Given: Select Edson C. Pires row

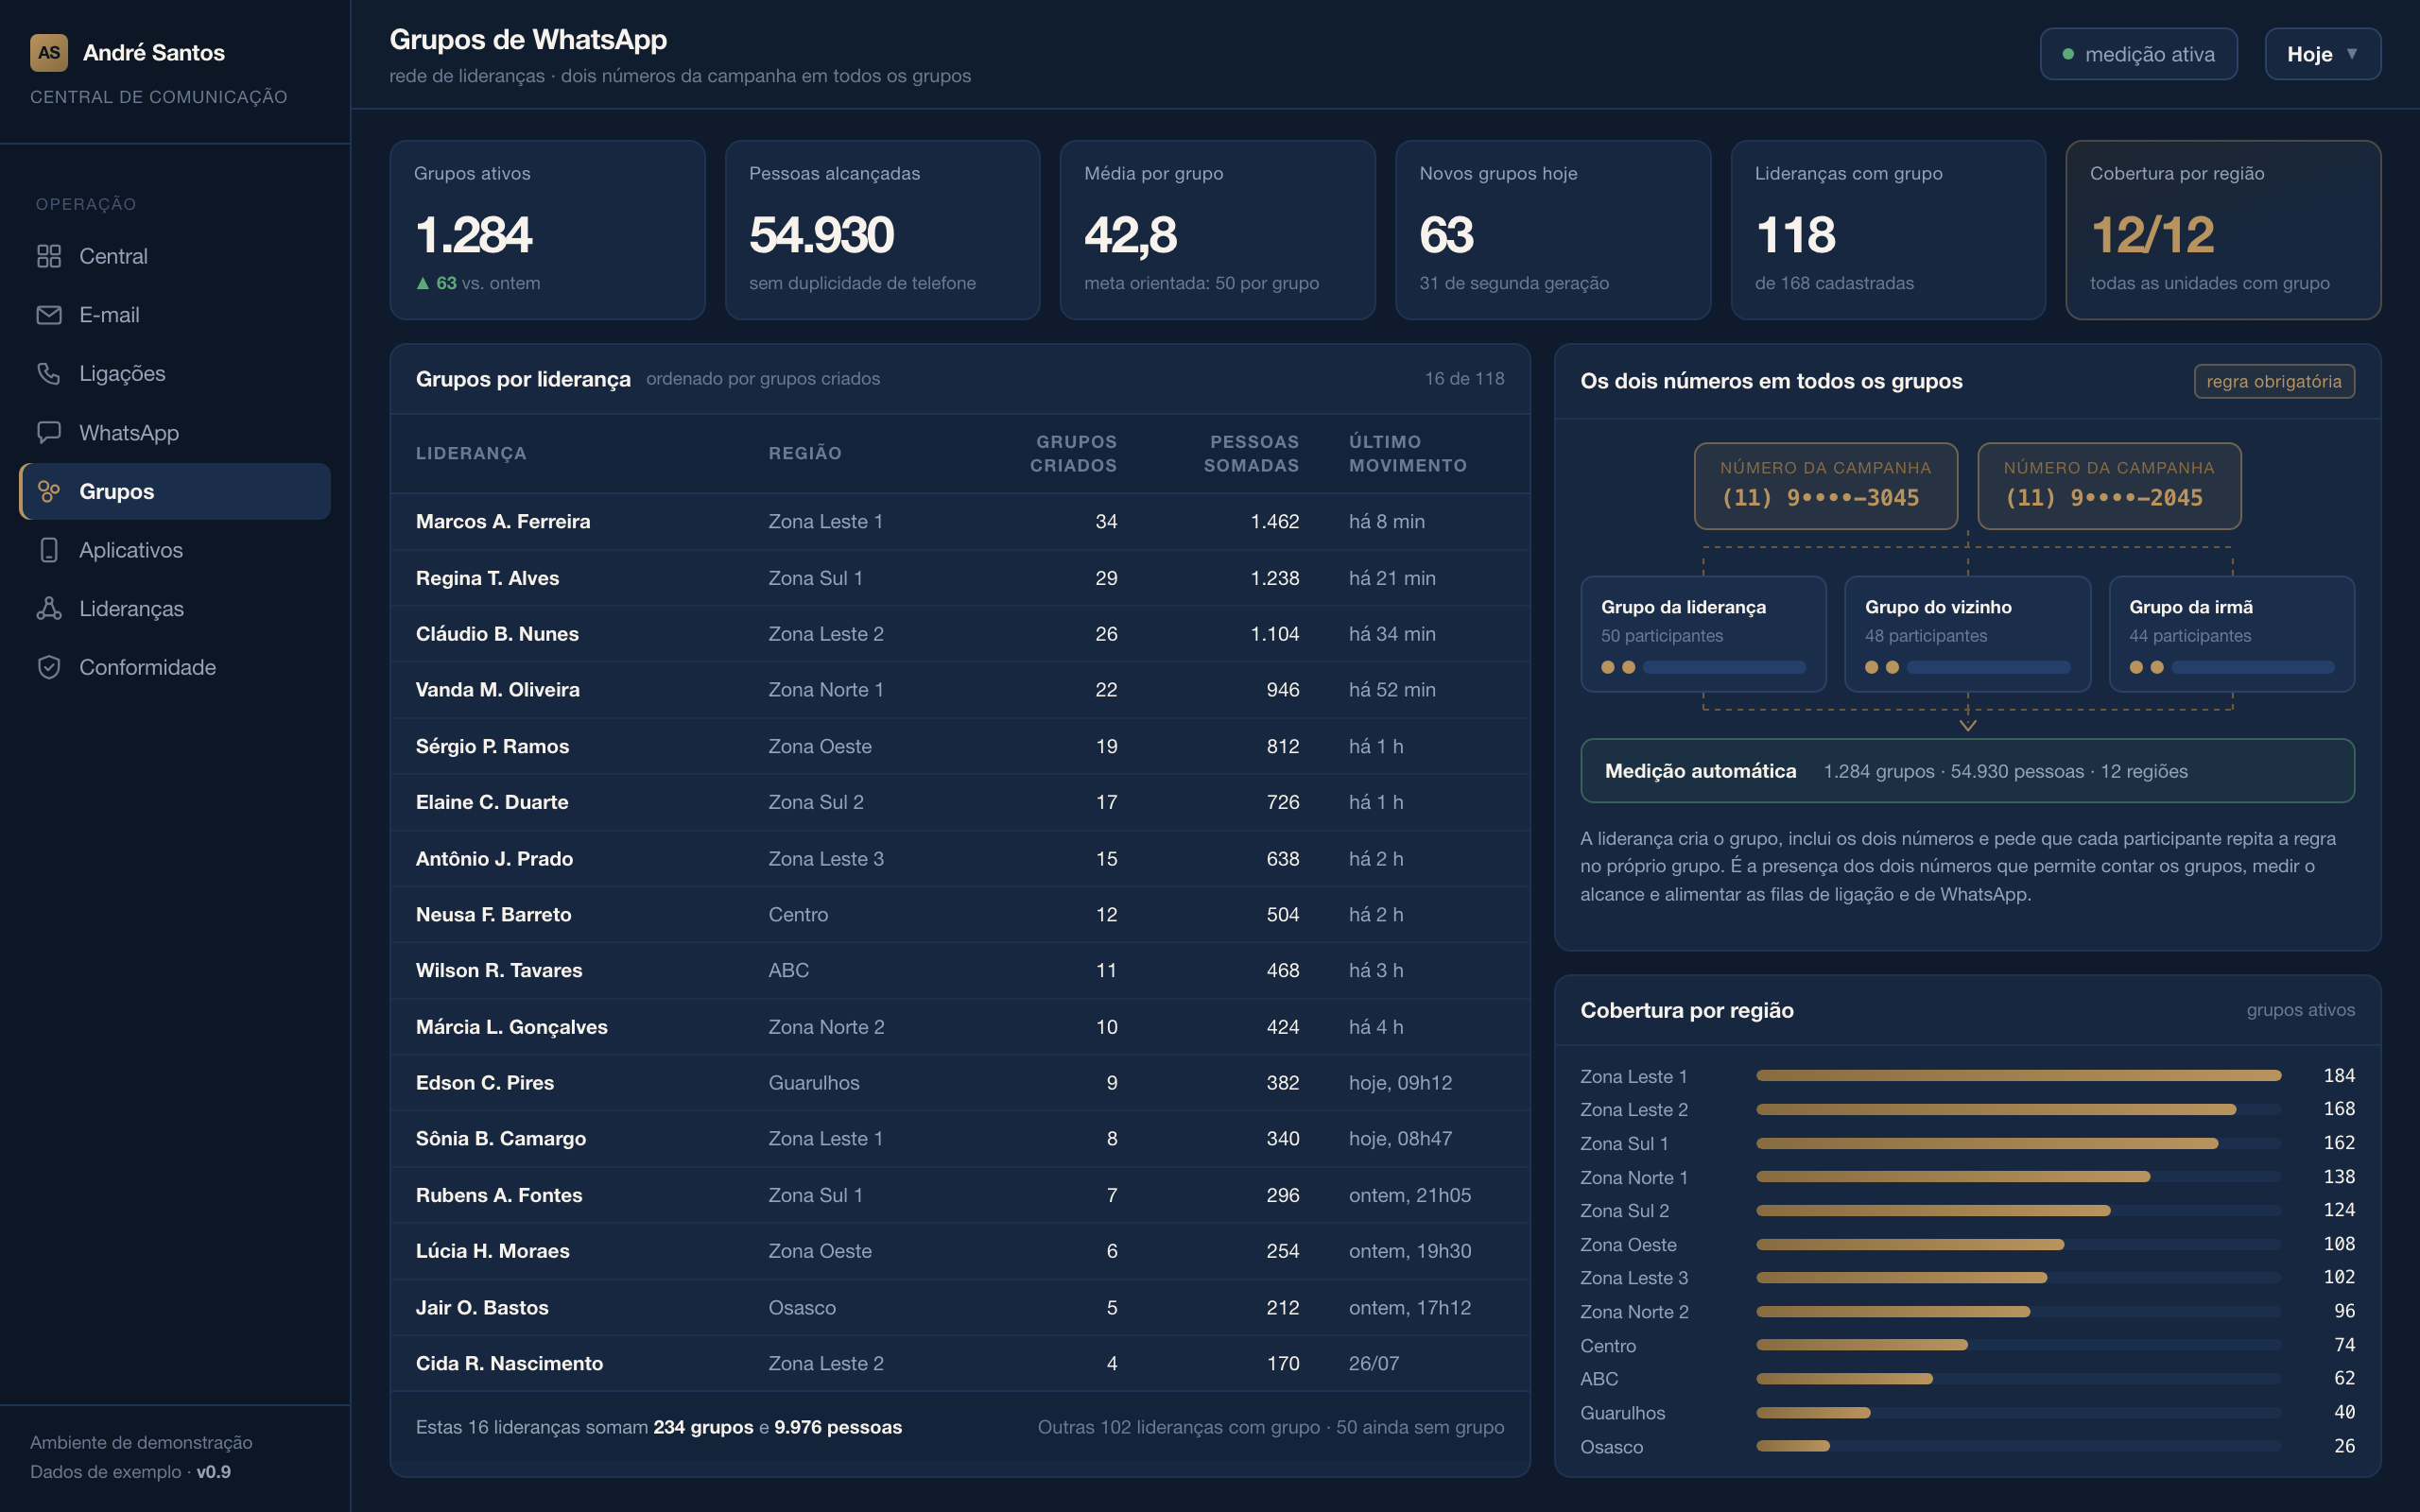Looking at the screenshot, I should [960, 1083].
